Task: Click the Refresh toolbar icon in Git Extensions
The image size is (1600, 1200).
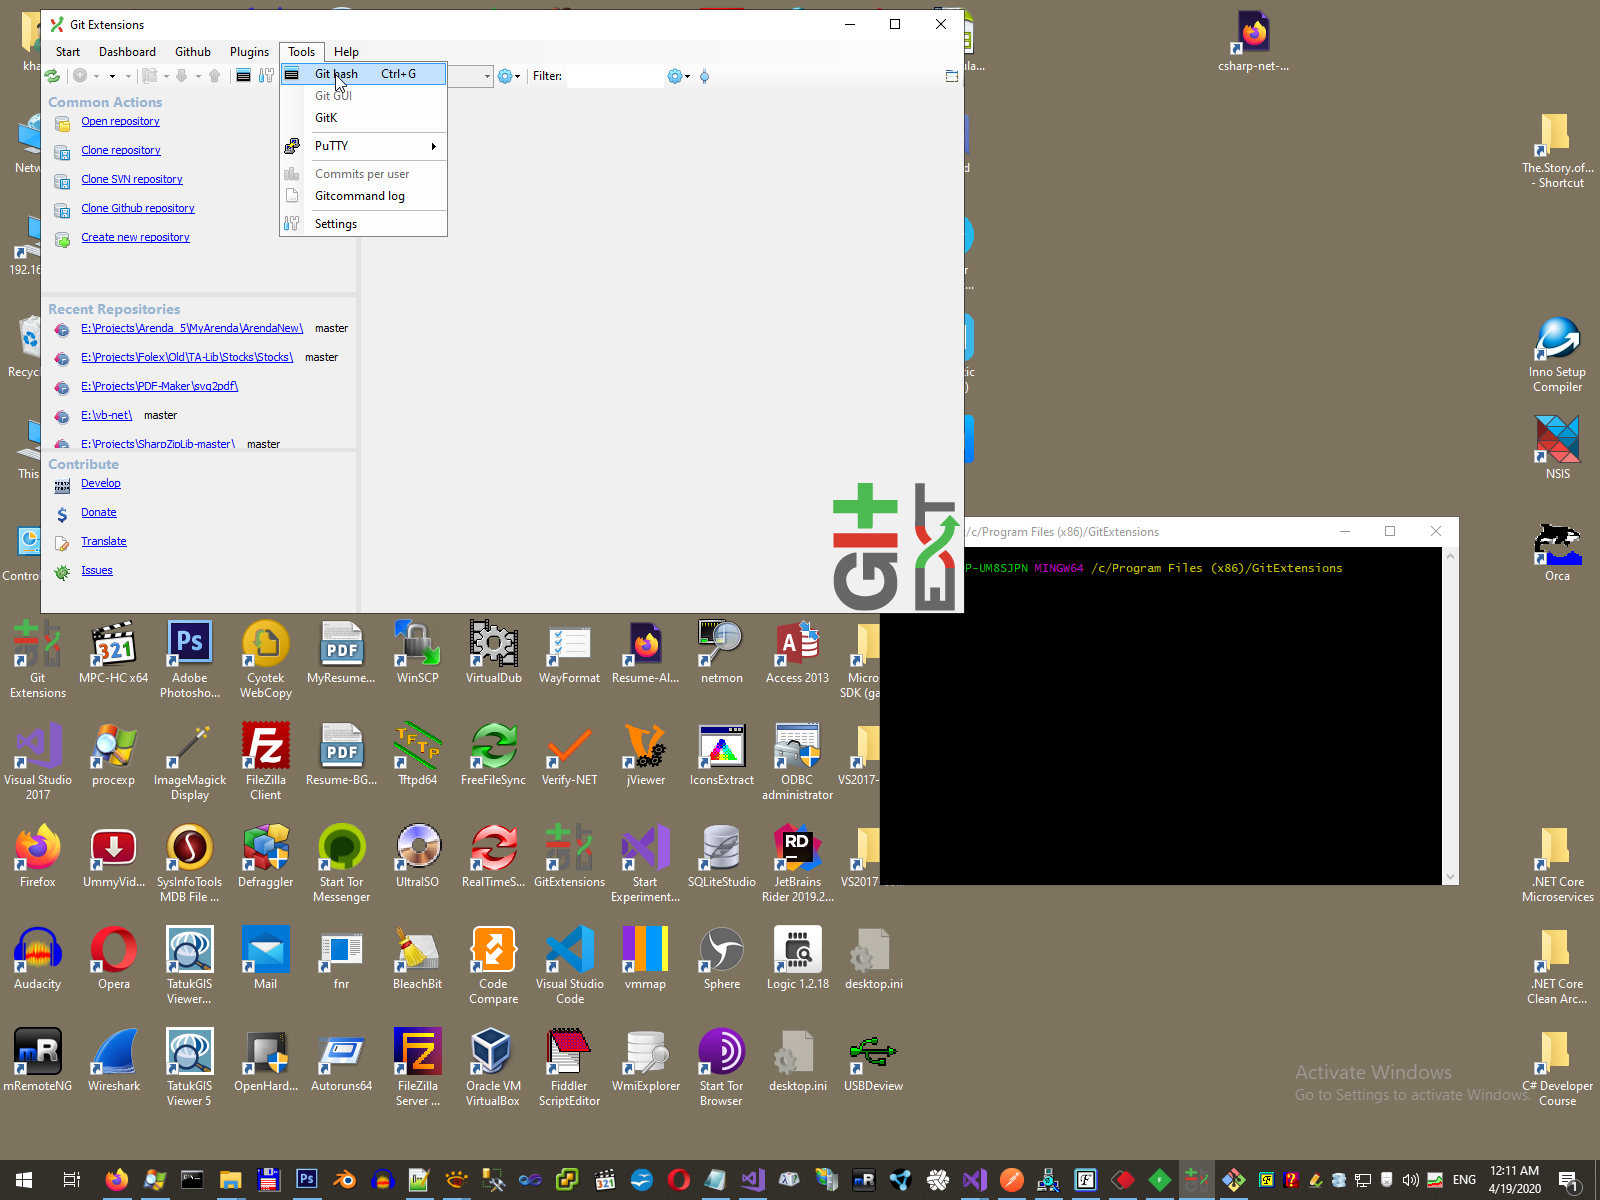Action: pos(53,76)
